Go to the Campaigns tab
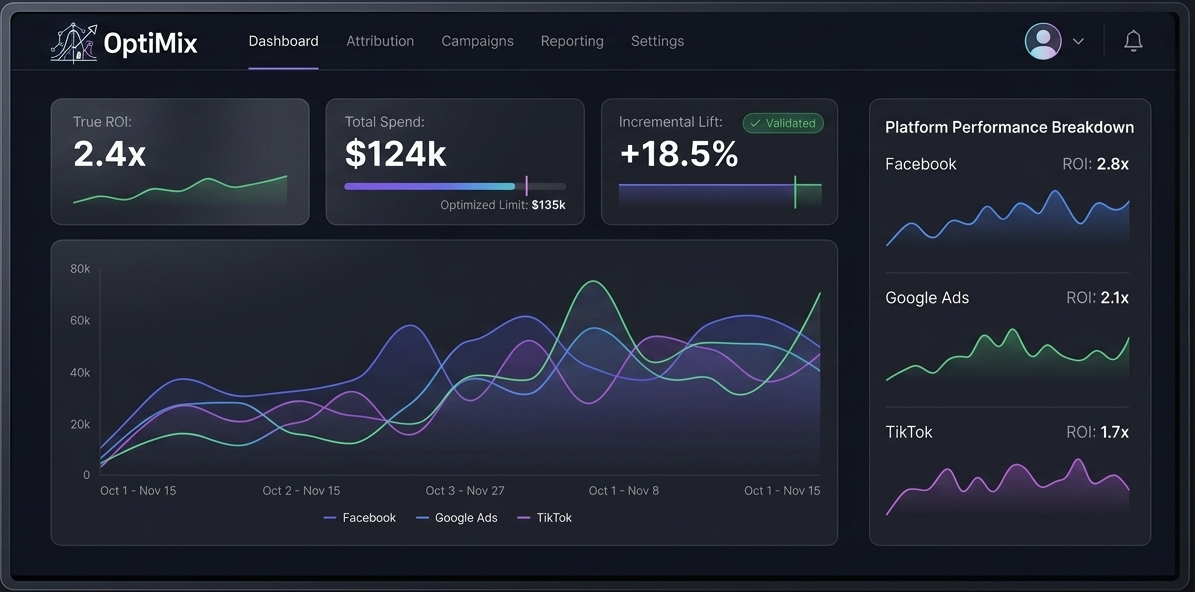This screenshot has height=592, width=1195. [477, 41]
